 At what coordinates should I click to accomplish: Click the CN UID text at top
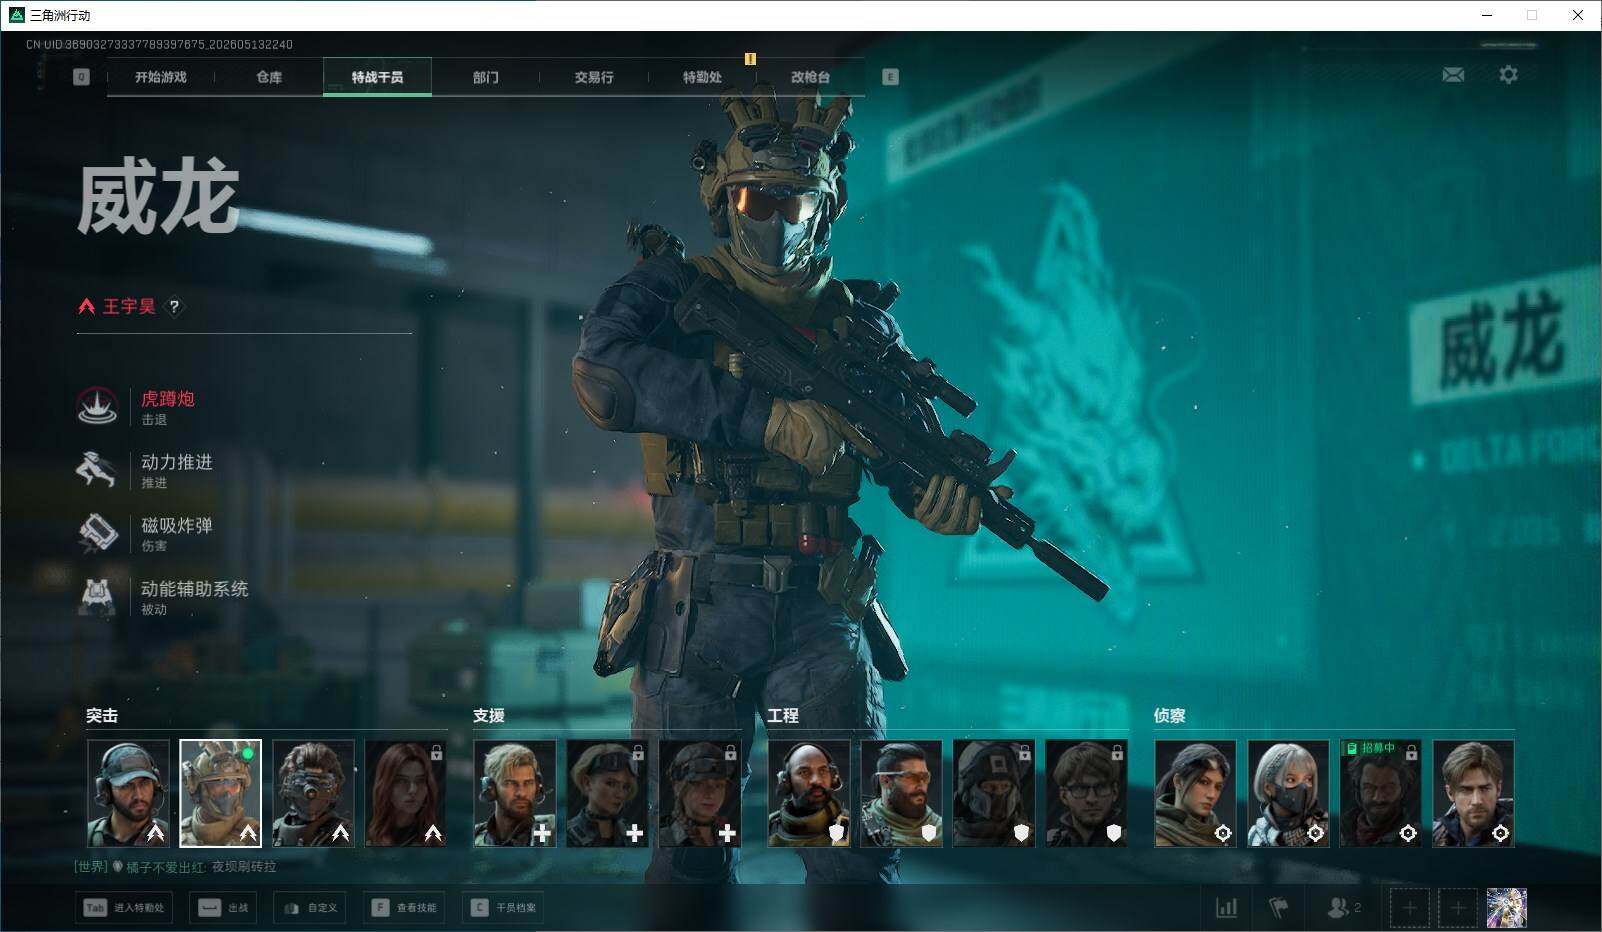[160, 44]
